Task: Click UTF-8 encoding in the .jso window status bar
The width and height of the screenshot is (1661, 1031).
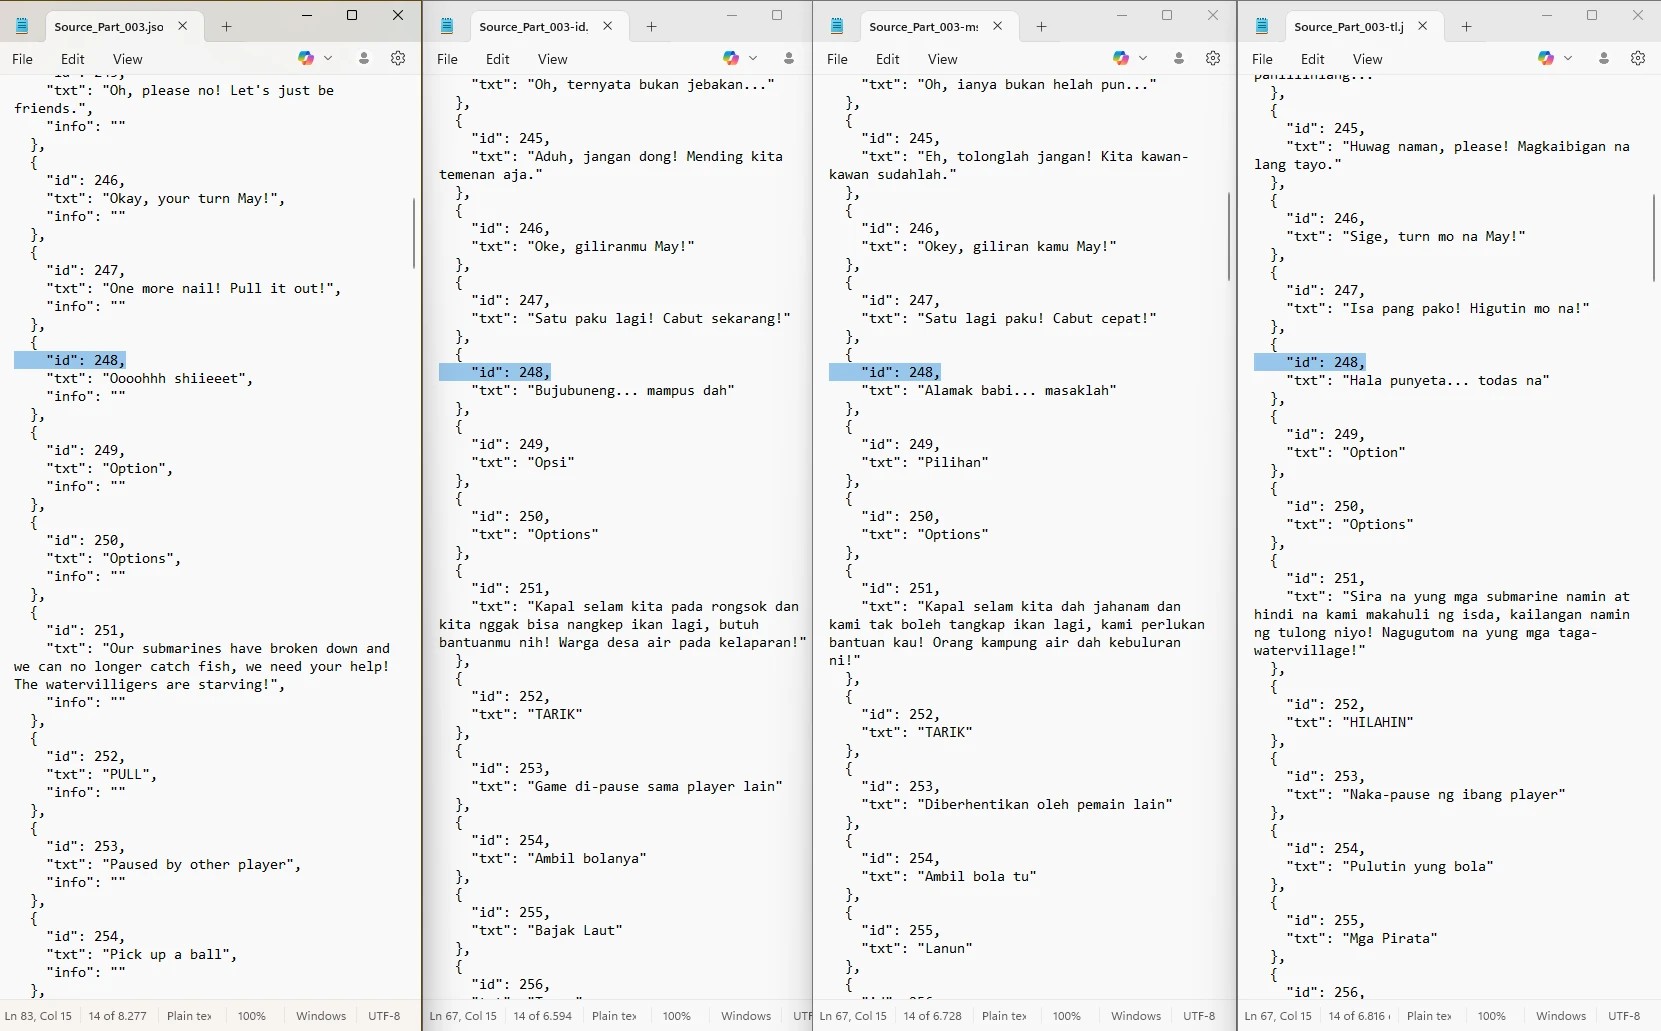Action: tap(384, 1016)
